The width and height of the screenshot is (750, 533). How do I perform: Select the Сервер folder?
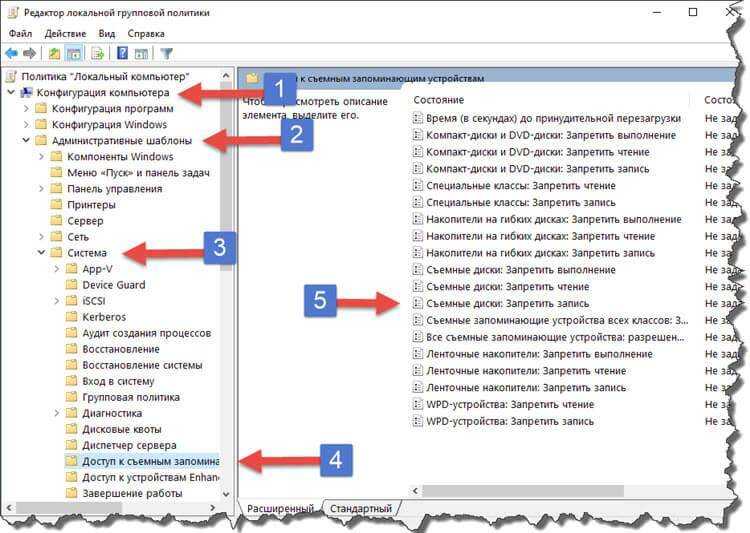85,221
